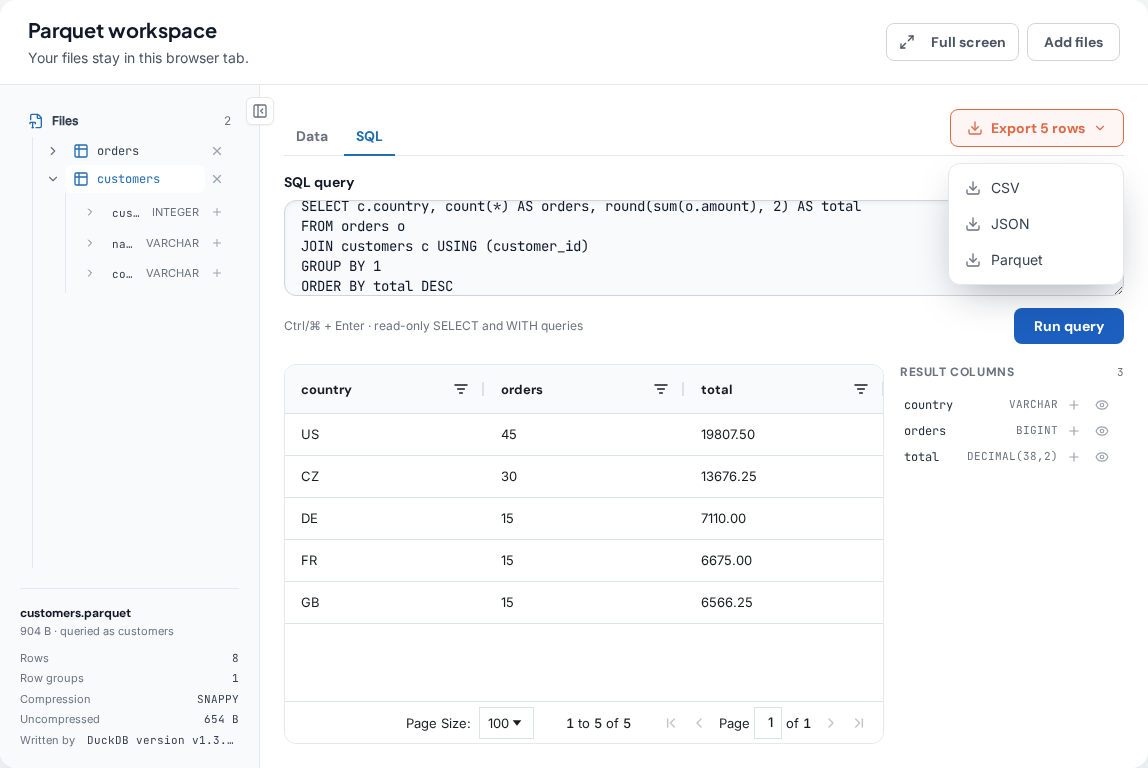Remove the orders file

point(217,151)
